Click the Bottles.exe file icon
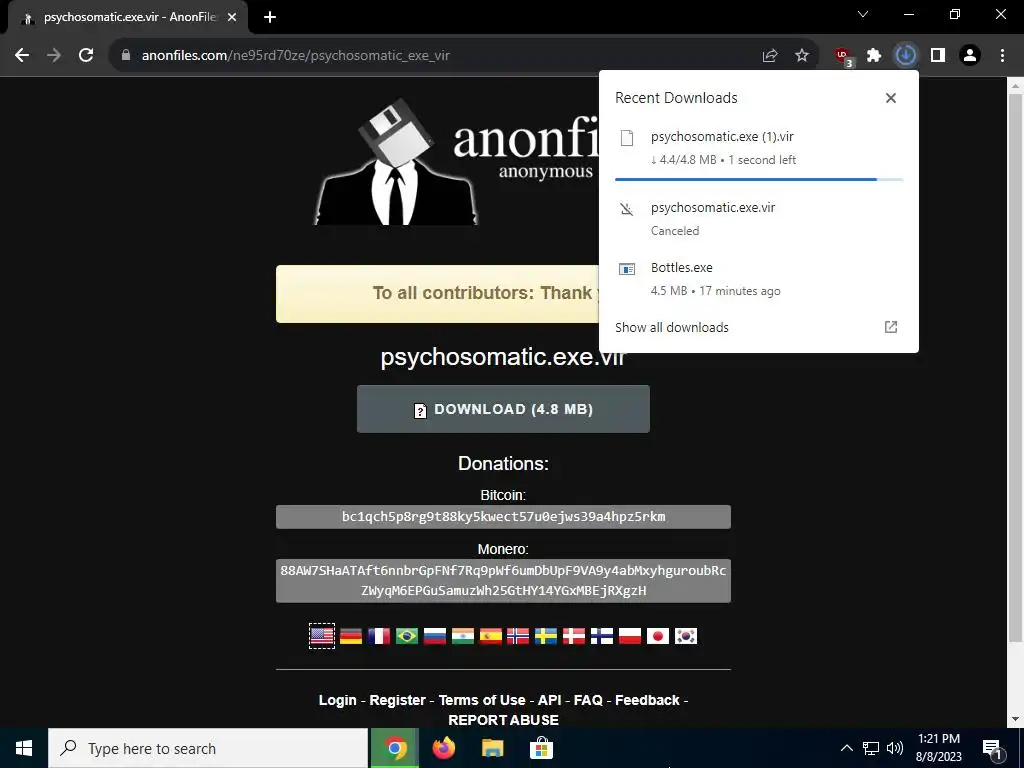The width and height of the screenshot is (1024, 768). 627,269
